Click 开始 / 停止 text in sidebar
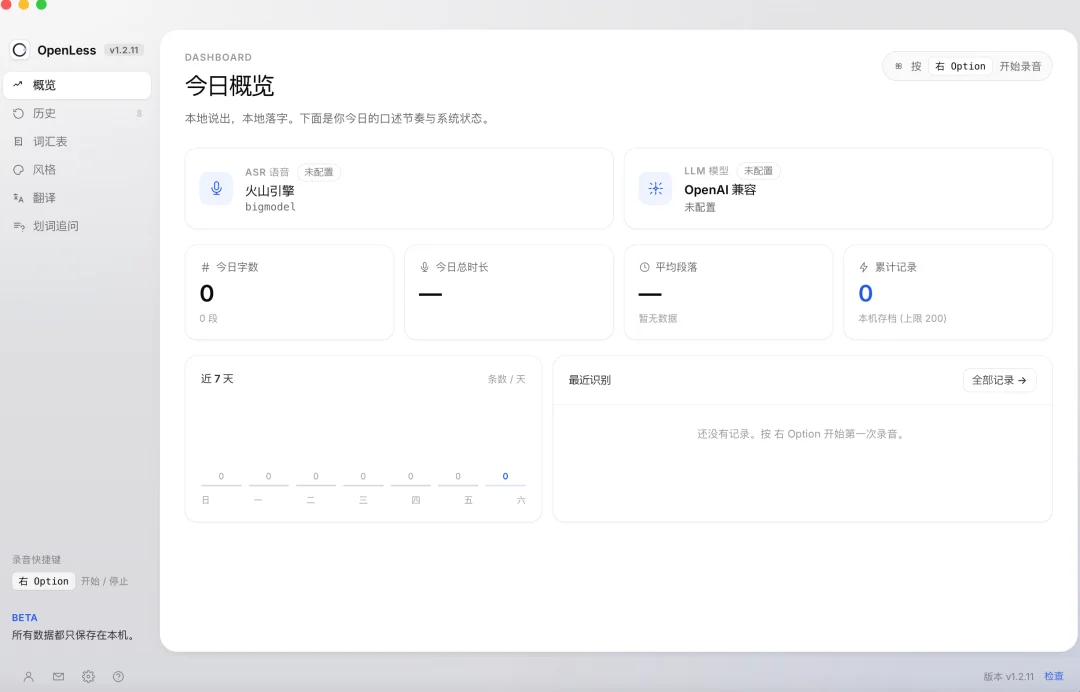 click(105, 581)
